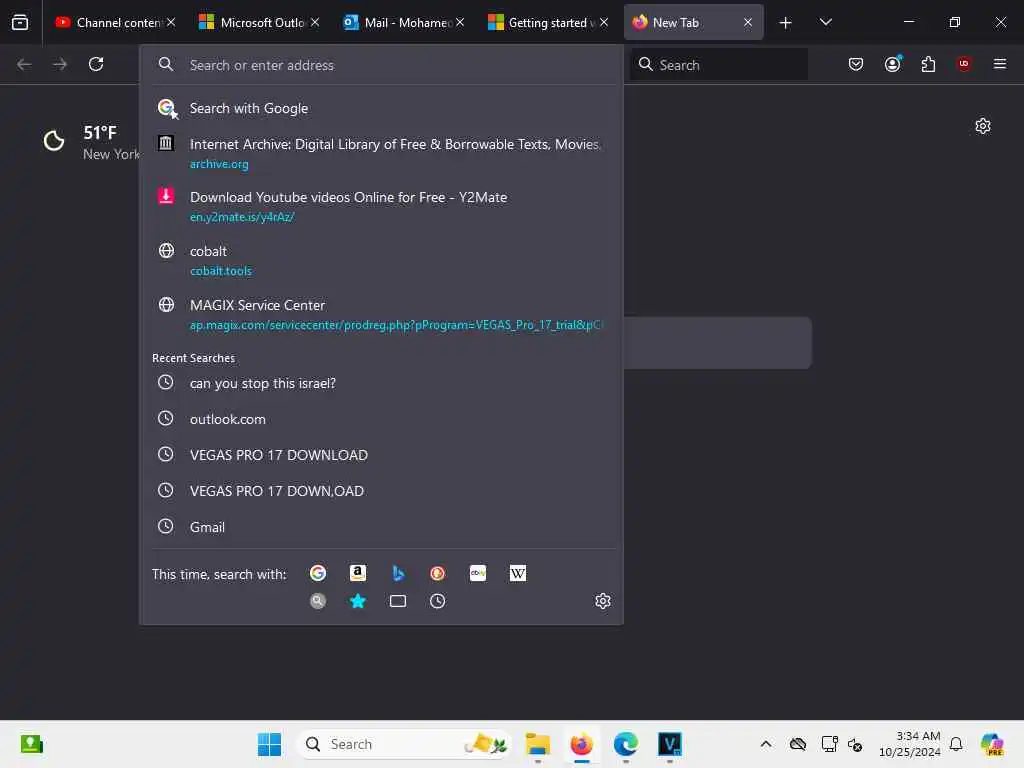The image size is (1024, 768).
Task: Click the toolbar Search box
Action: point(719,65)
